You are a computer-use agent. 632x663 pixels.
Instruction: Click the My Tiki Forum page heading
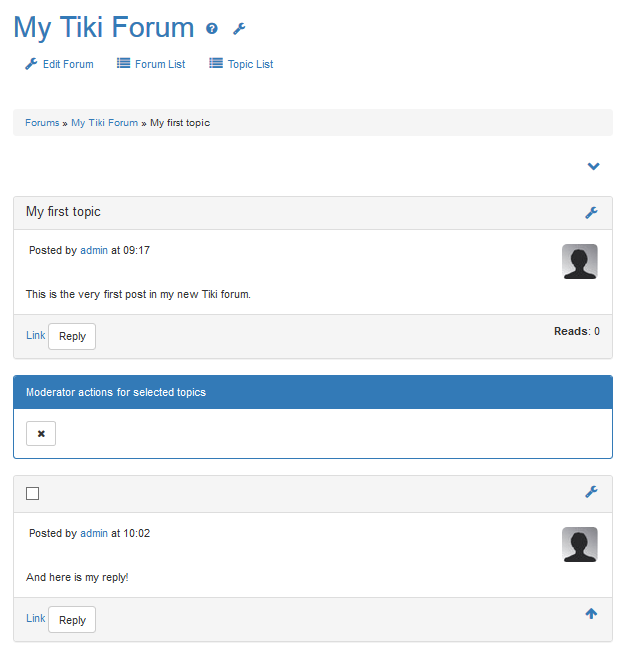pos(104,28)
